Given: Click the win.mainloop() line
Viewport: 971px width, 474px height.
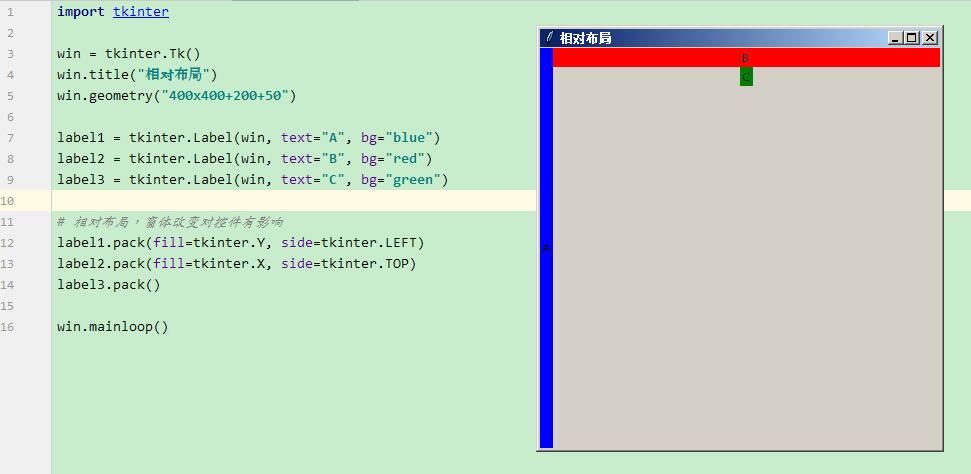Looking at the screenshot, I should pos(113,327).
